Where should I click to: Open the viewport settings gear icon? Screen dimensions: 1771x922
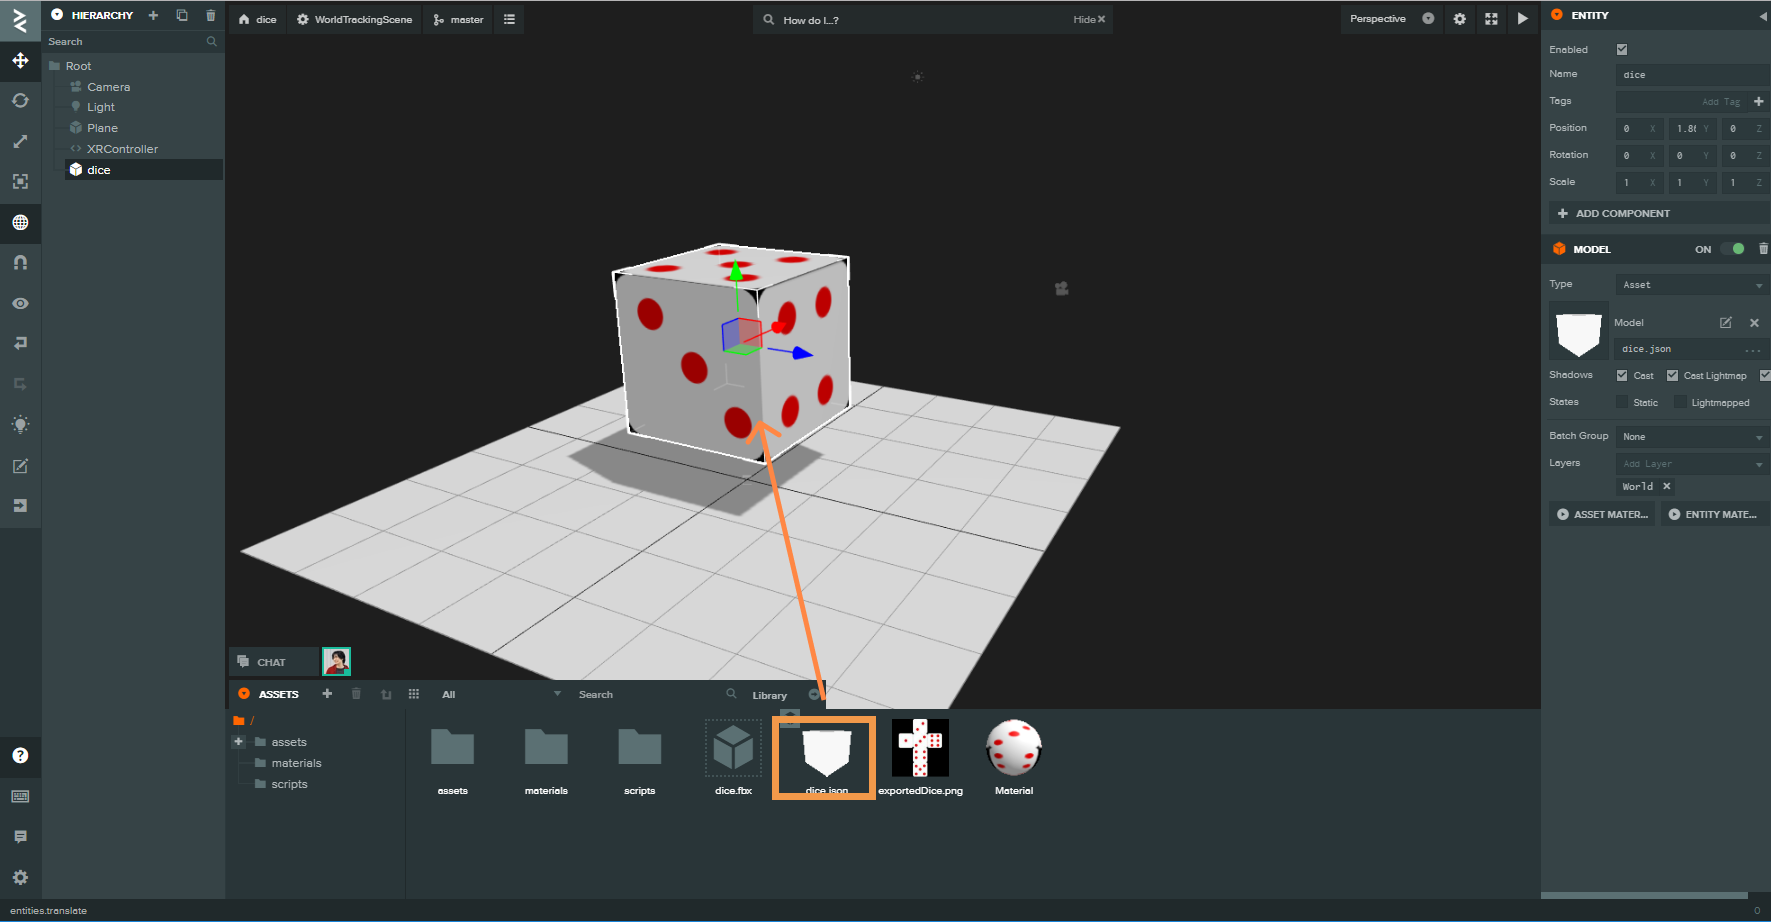1460,18
